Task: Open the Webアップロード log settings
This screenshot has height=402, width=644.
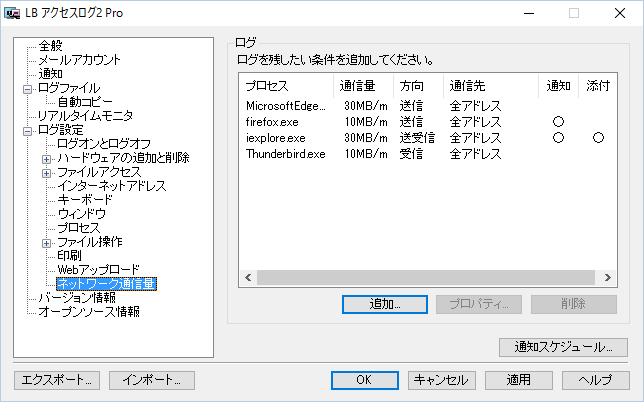Action: click(98, 270)
